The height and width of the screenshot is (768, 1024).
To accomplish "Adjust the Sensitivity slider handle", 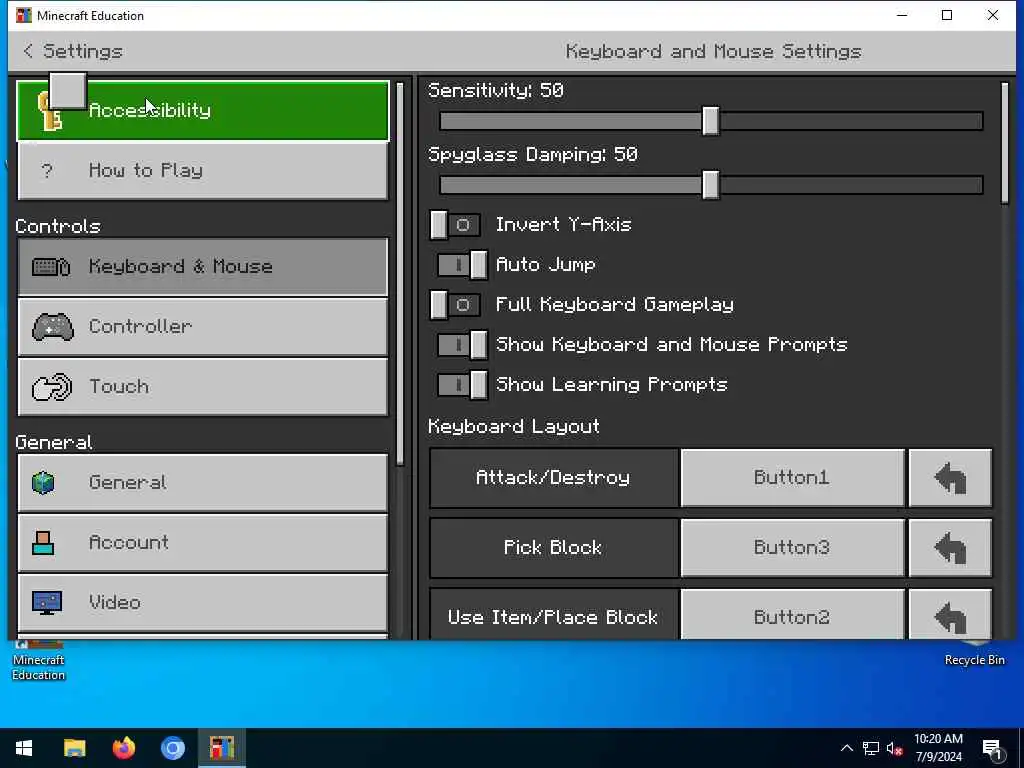I will (x=711, y=121).
